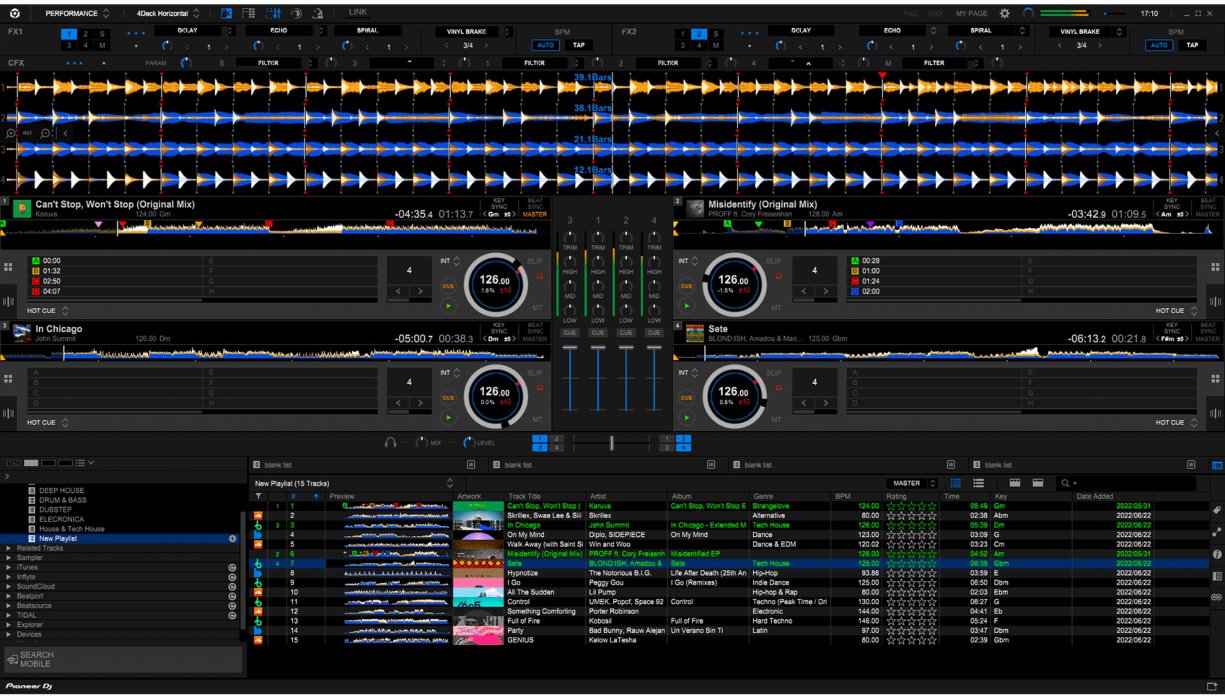This screenshot has height=700, width=1225.
Task: Click FX1 TAP button
Action: coord(578,45)
